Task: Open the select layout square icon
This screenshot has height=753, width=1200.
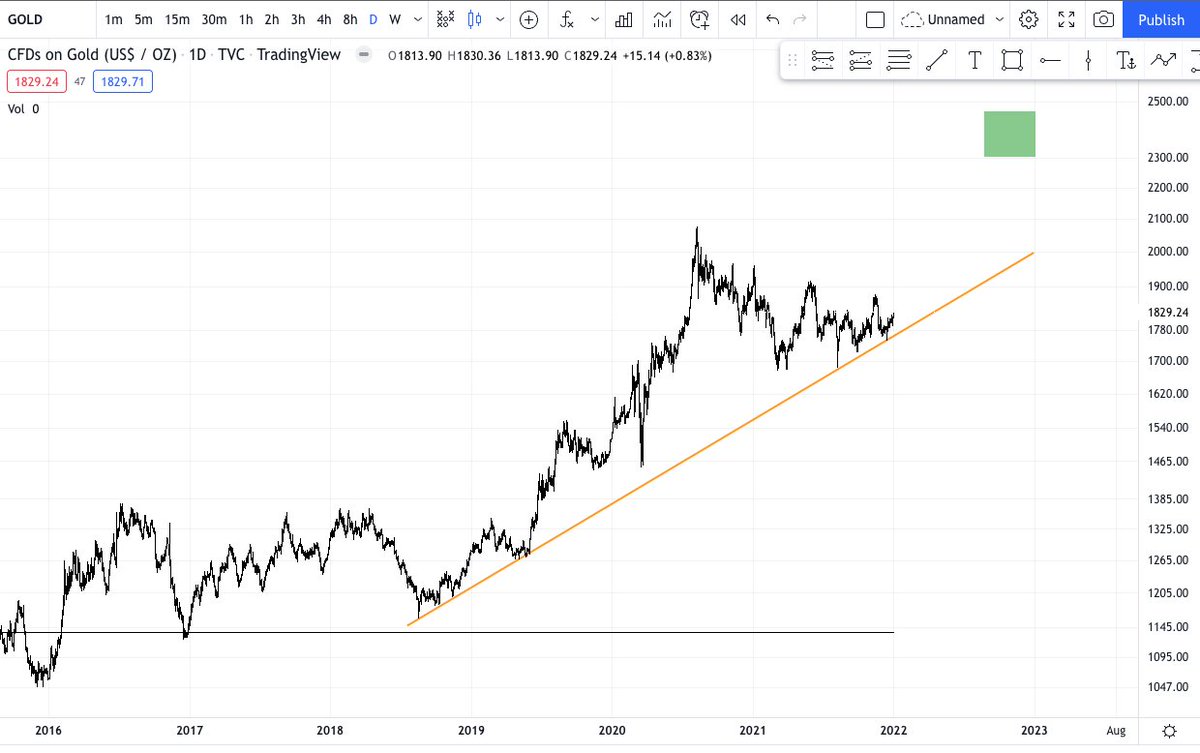Action: (x=875, y=19)
